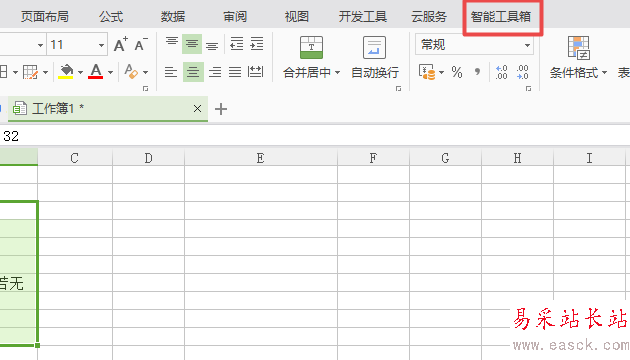
Task: Apply thousands separator comma style
Action: [477, 72]
